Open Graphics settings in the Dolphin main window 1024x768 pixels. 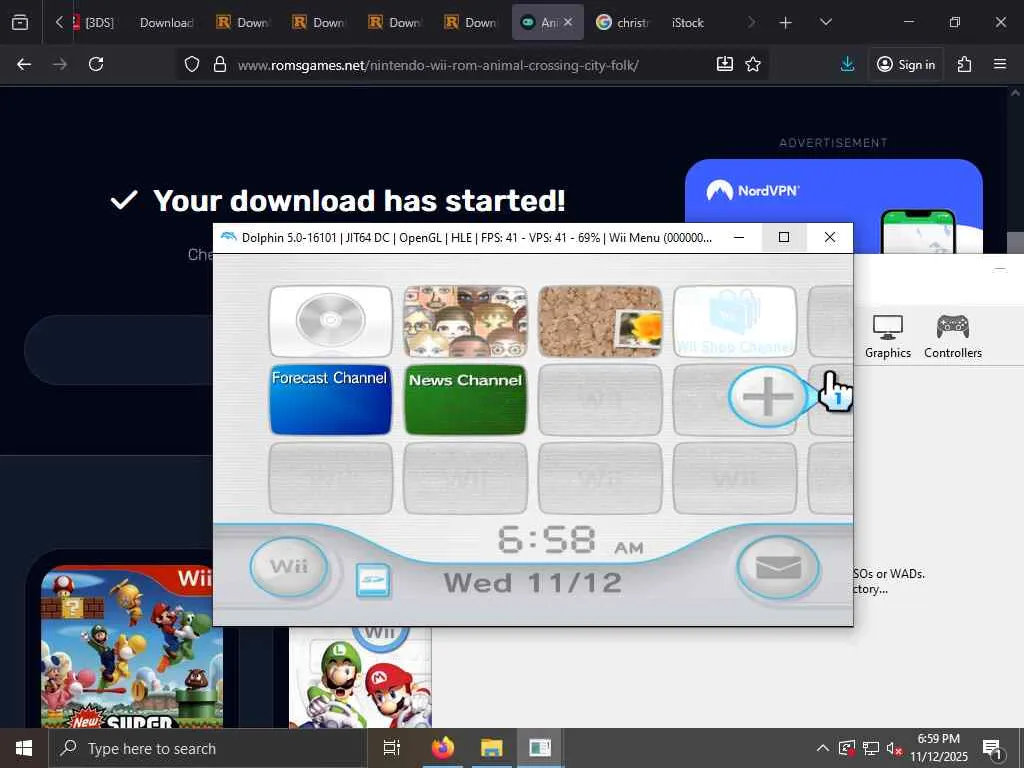coord(888,336)
